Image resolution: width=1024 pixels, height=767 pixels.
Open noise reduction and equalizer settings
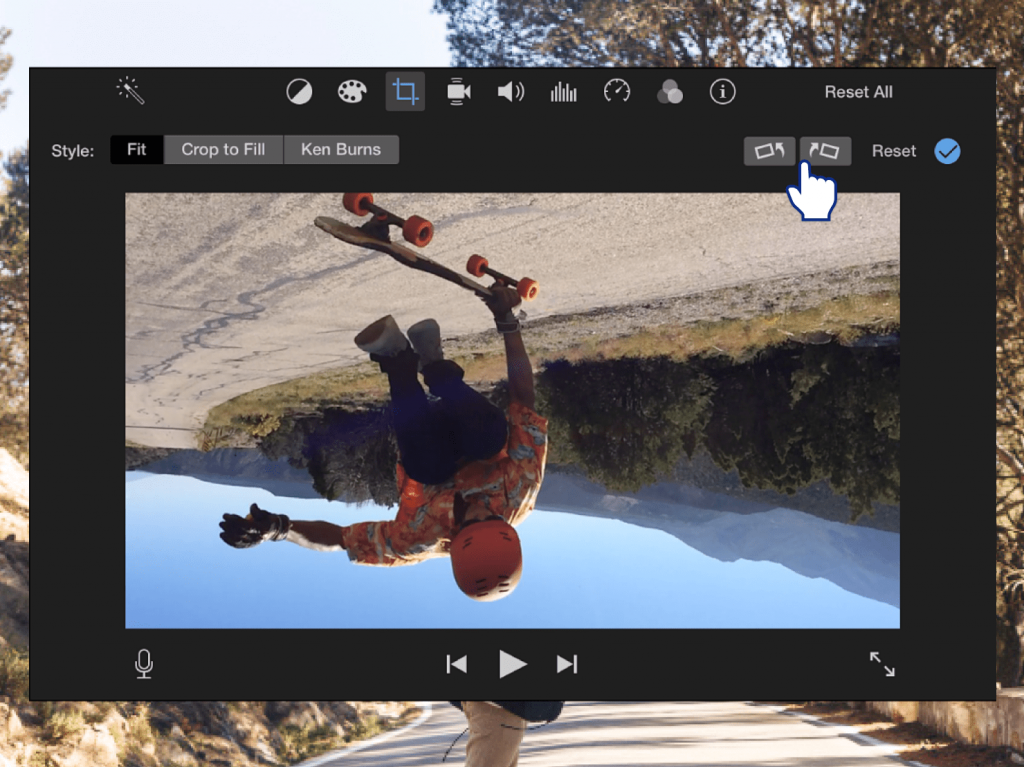(x=564, y=92)
